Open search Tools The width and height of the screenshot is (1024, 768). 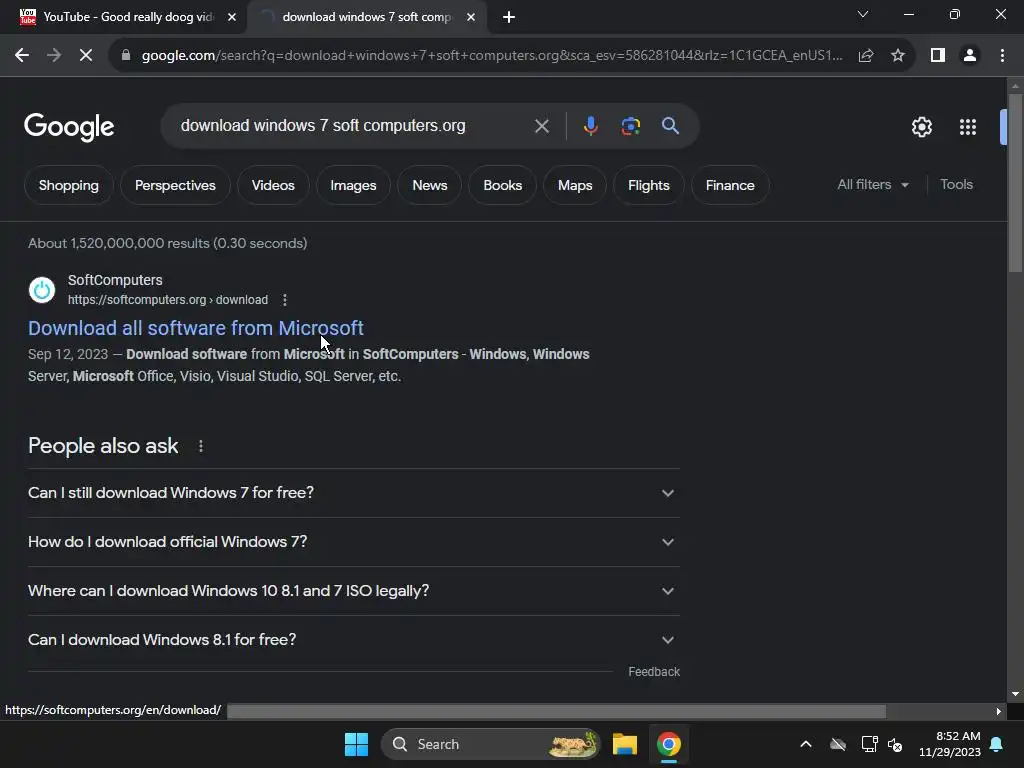(x=956, y=185)
